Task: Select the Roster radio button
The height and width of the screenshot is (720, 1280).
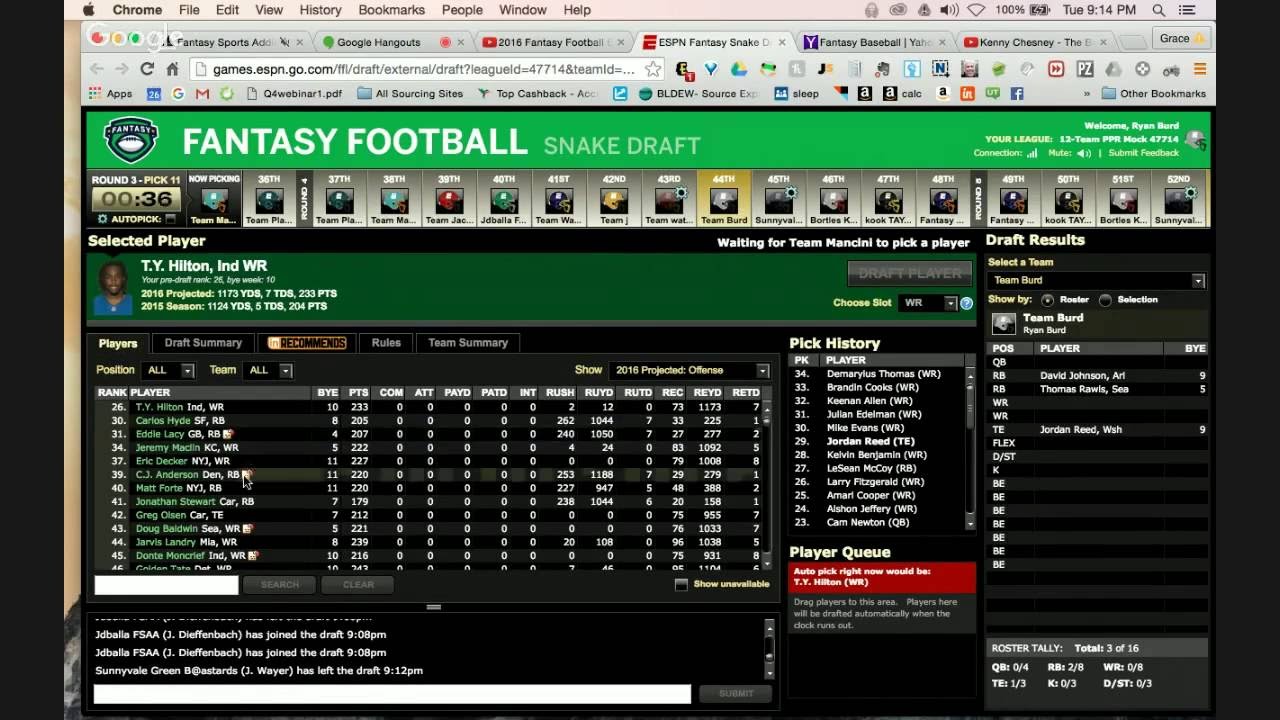Action: click(1048, 300)
